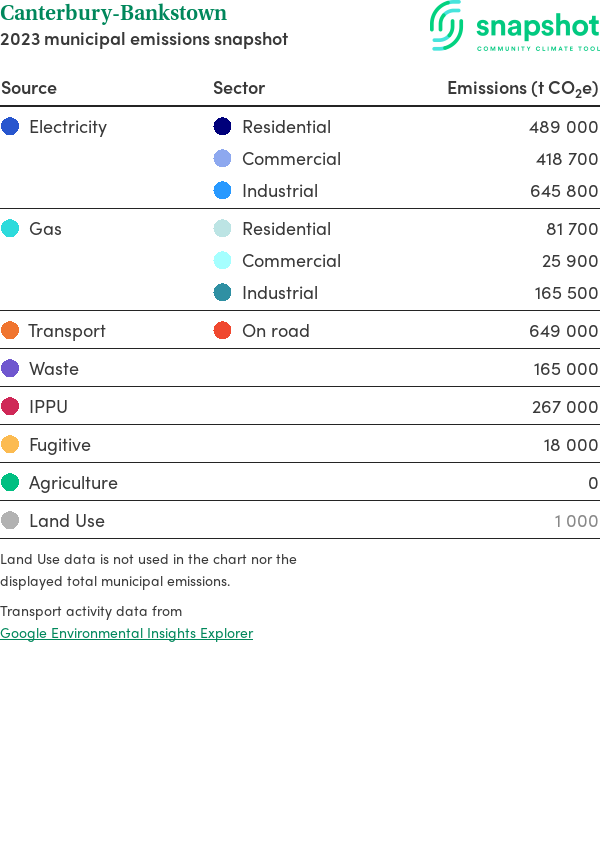600x850 pixels.
Task: Select the Transport emissions value 649 000
Action: coord(563,331)
